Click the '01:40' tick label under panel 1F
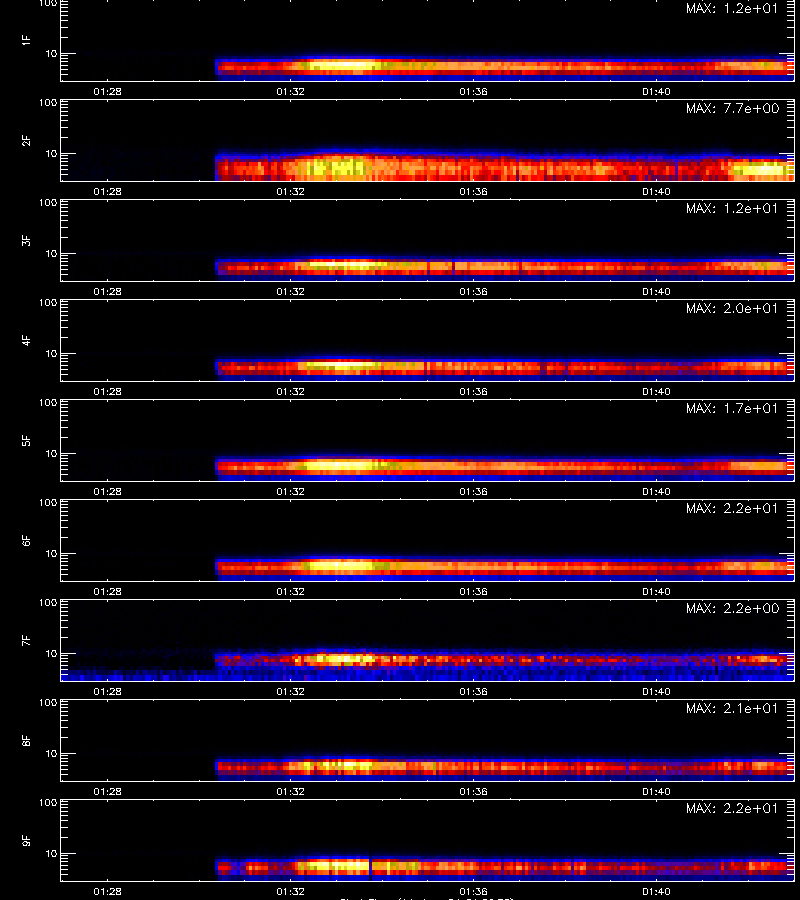This screenshot has width=800, height=900. click(657, 91)
